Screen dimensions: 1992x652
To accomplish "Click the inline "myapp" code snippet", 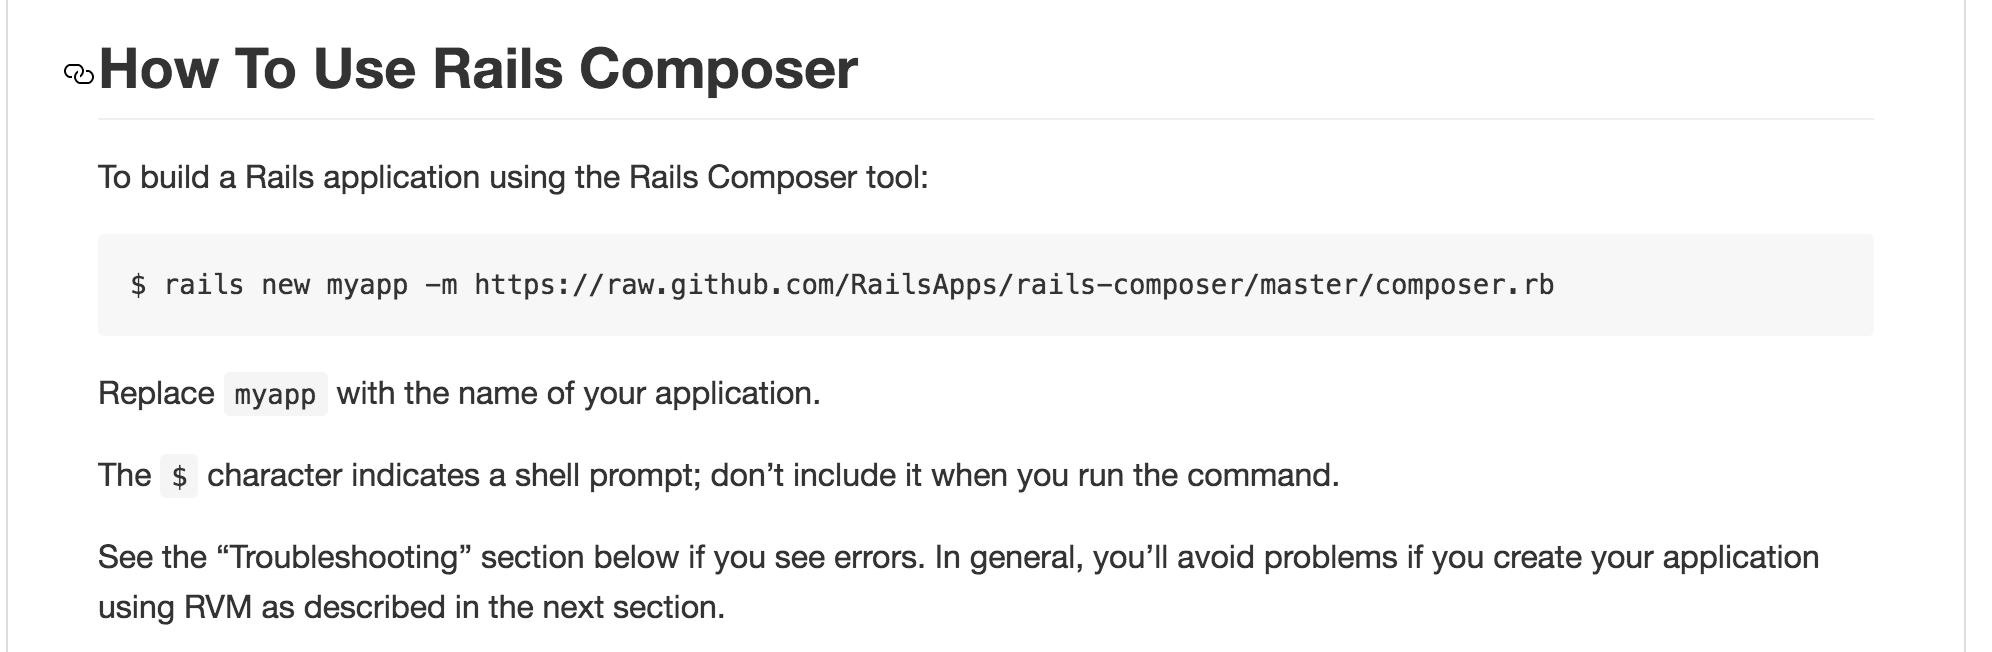I will tap(275, 395).
